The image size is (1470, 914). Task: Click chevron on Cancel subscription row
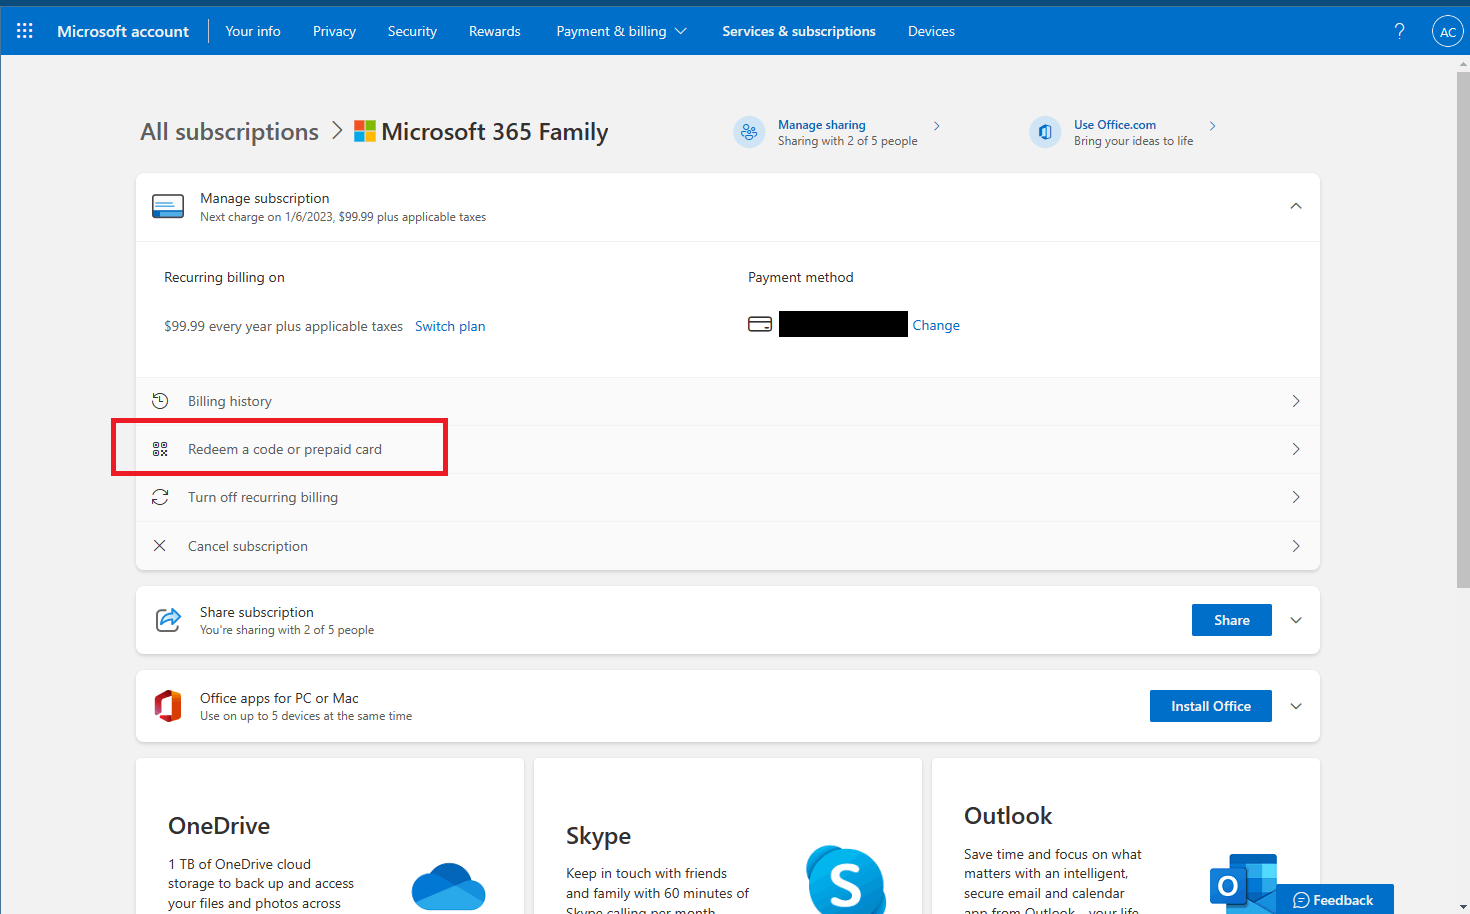[x=1296, y=546]
